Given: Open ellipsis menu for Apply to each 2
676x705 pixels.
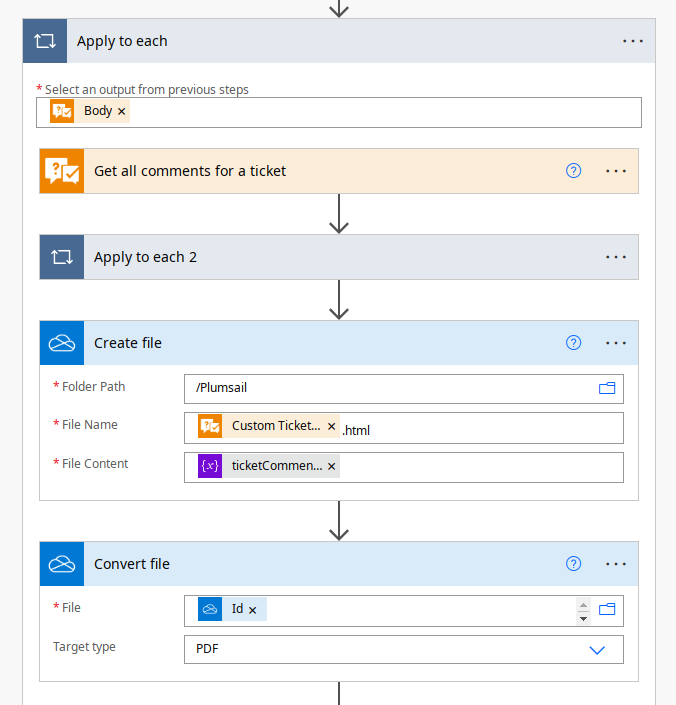Looking at the screenshot, I should (616, 257).
